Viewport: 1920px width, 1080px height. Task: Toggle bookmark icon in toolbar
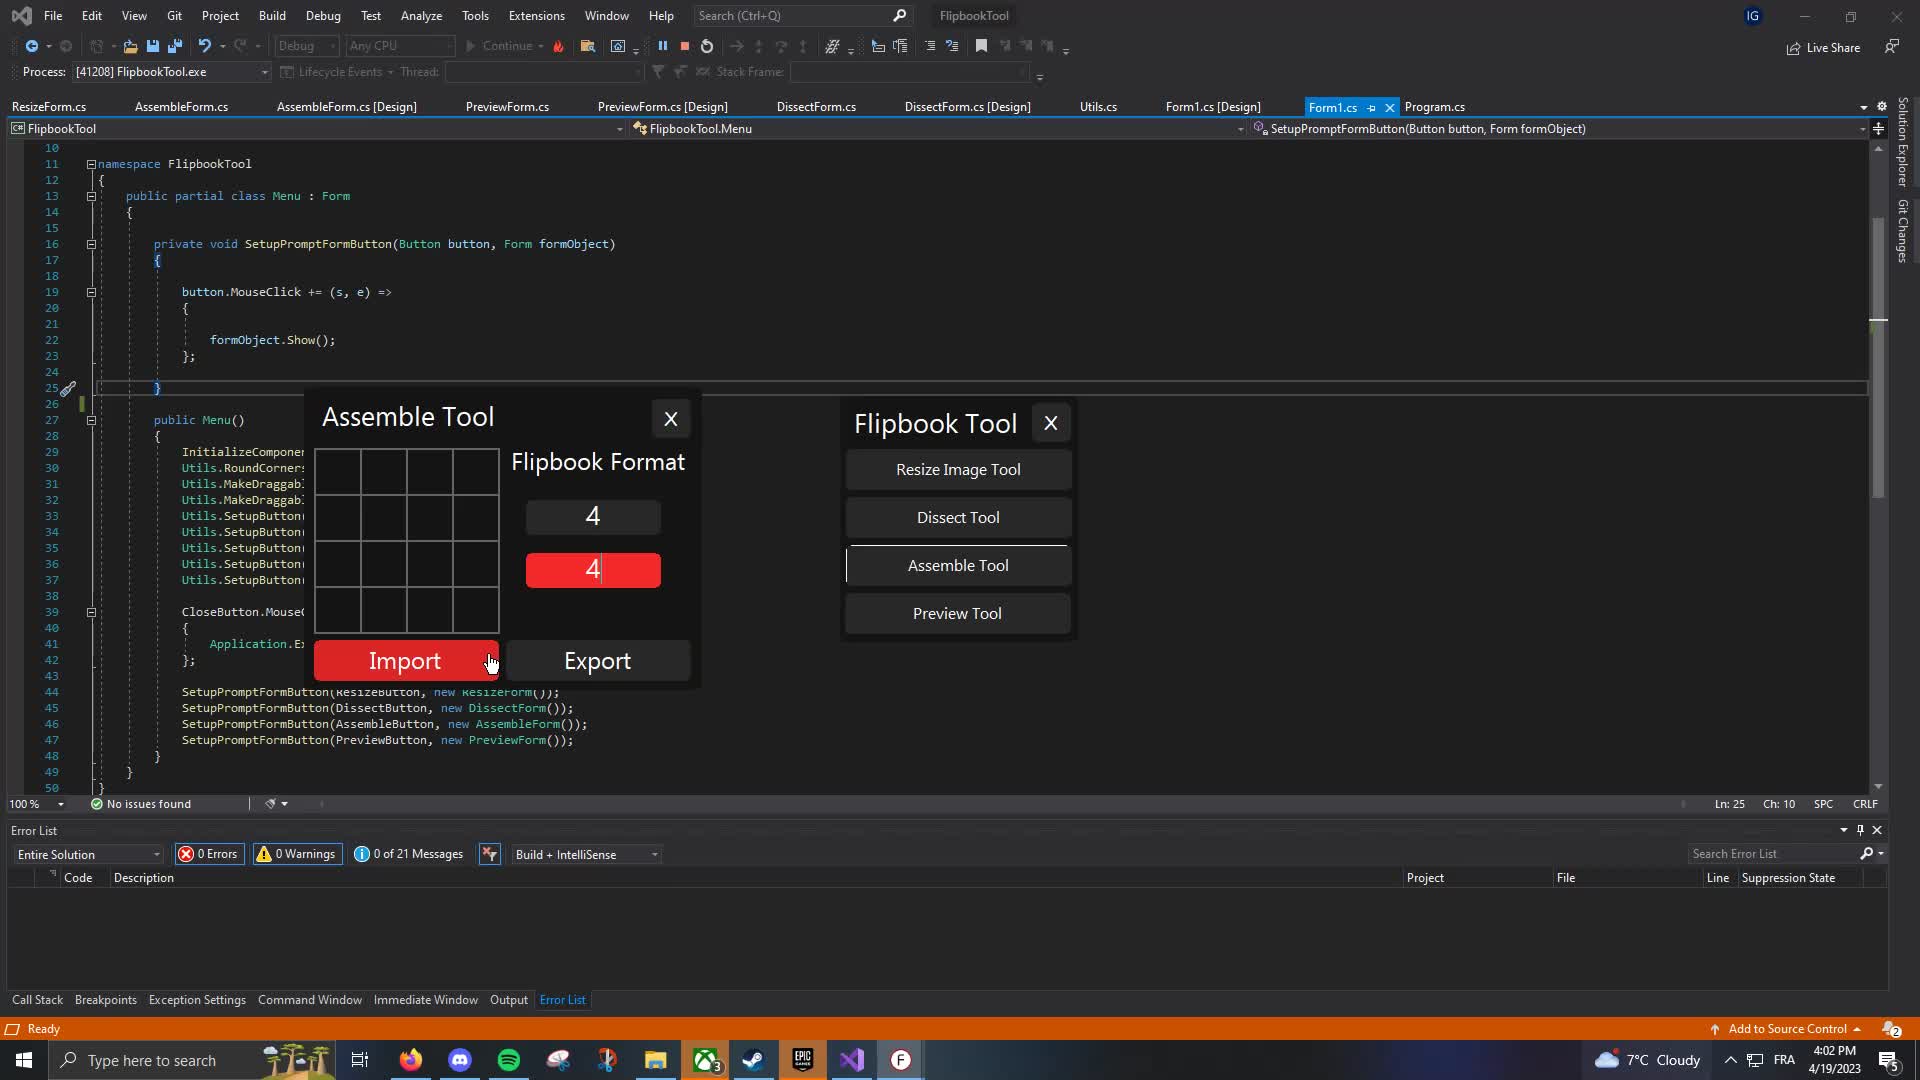pyautogui.click(x=981, y=46)
